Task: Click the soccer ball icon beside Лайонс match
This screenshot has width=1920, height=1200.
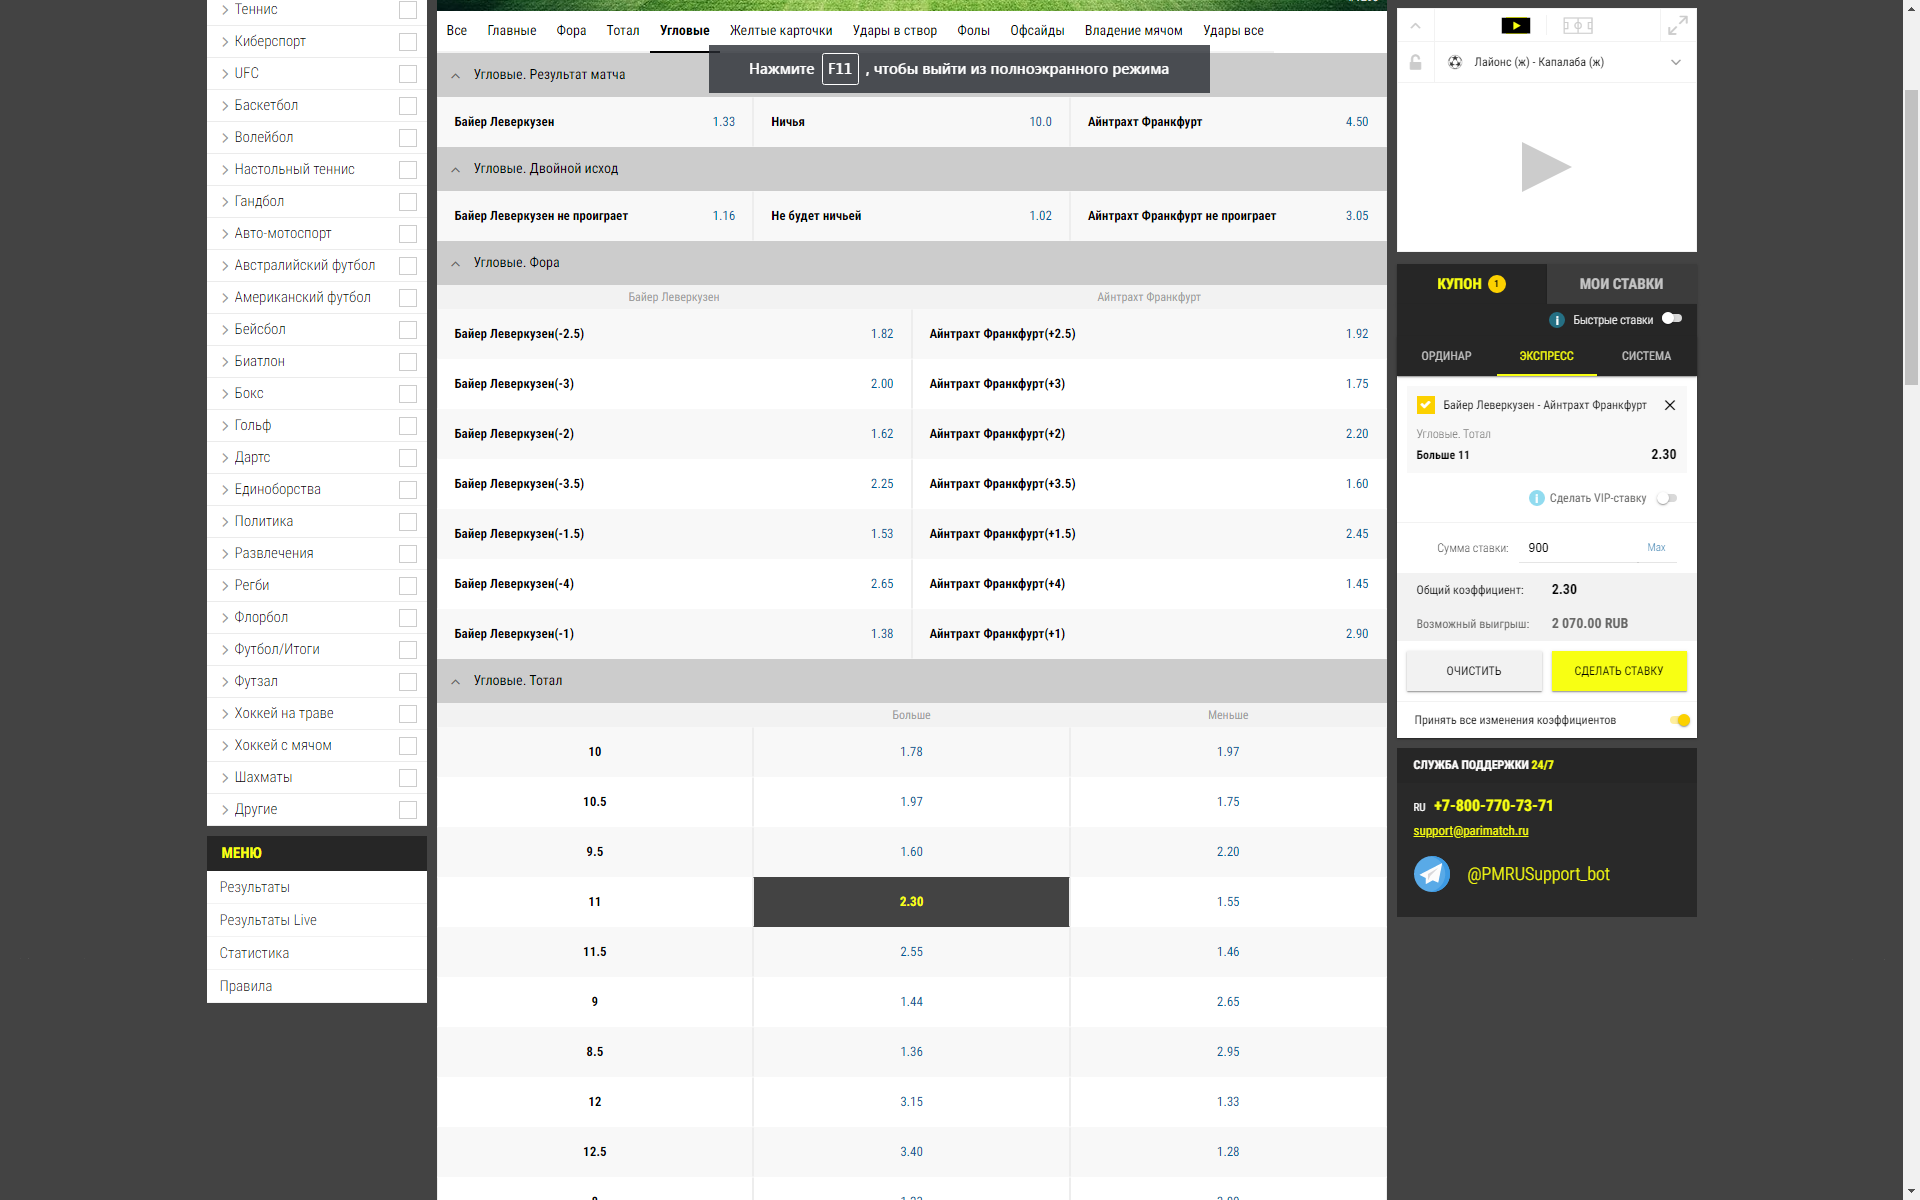Action: pyautogui.click(x=1455, y=62)
